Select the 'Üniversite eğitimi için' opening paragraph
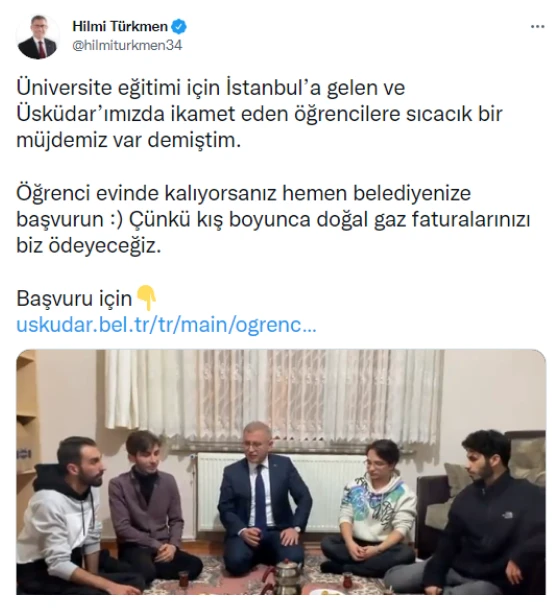553x612 pixels. click(259, 114)
